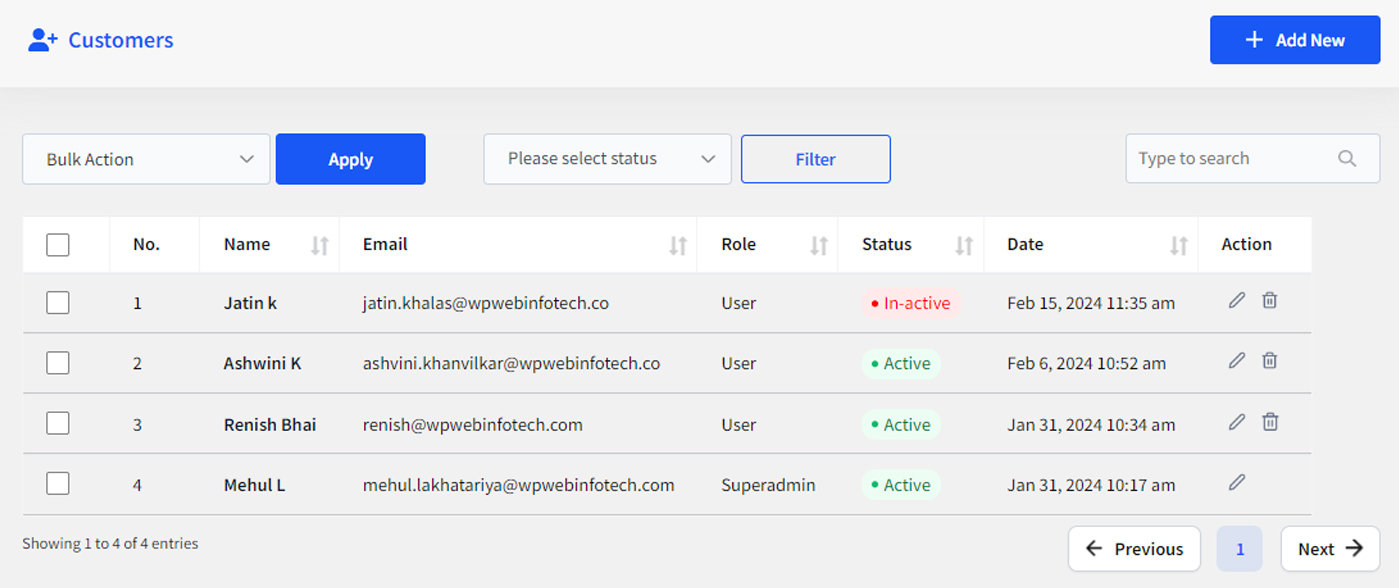The height and width of the screenshot is (588, 1399).
Task: Click the Filter button
Action: click(815, 159)
